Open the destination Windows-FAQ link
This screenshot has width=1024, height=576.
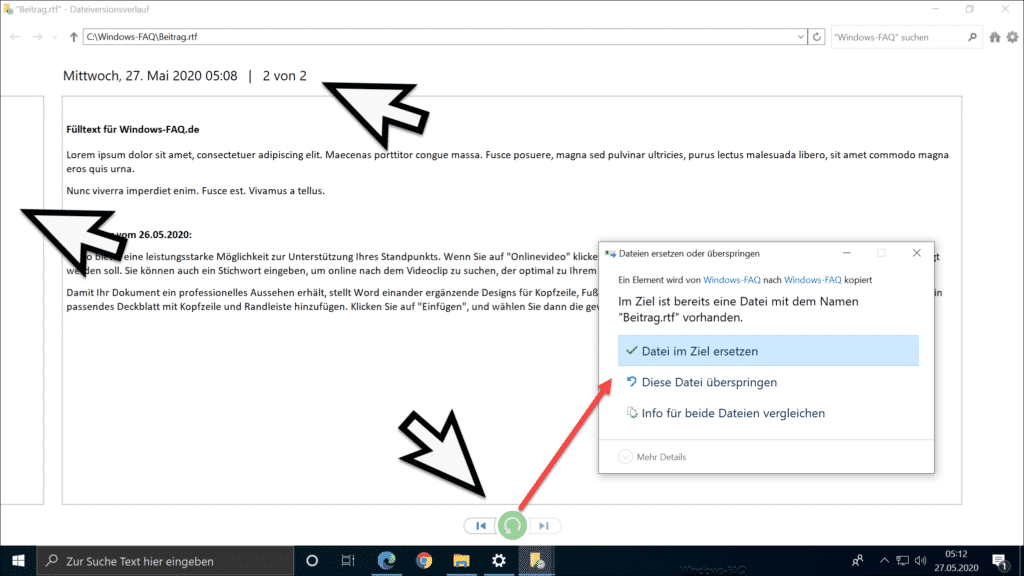click(x=812, y=280)
